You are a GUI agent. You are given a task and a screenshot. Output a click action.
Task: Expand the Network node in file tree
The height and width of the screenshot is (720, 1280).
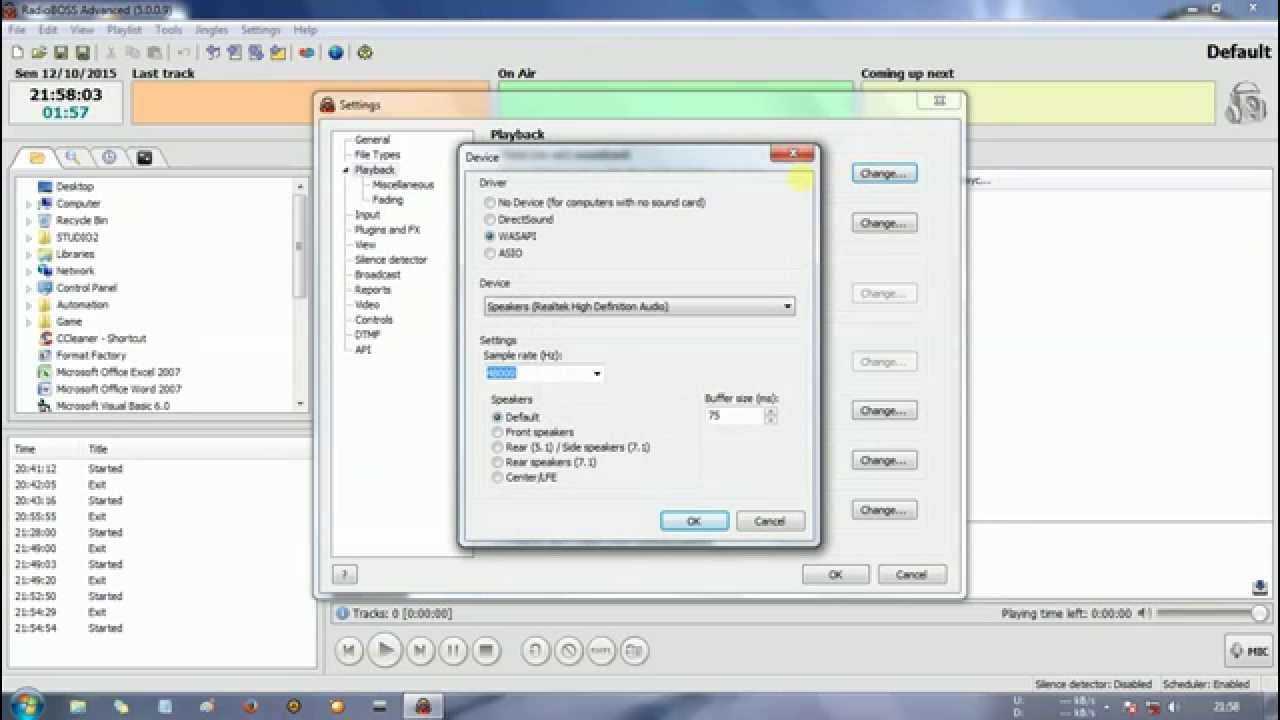[29, 271]
